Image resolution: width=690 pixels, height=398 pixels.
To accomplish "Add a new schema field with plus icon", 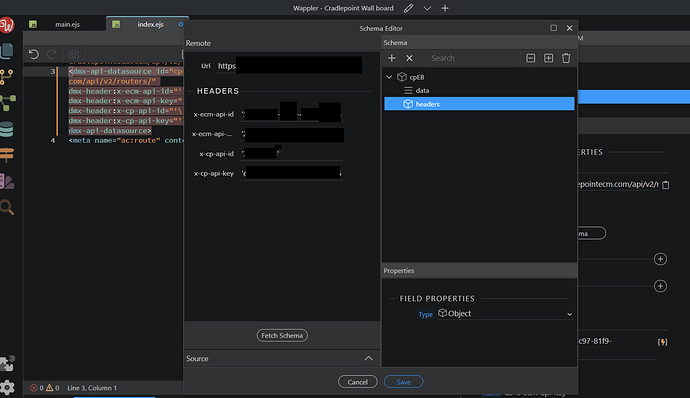I will click(392, 58).
